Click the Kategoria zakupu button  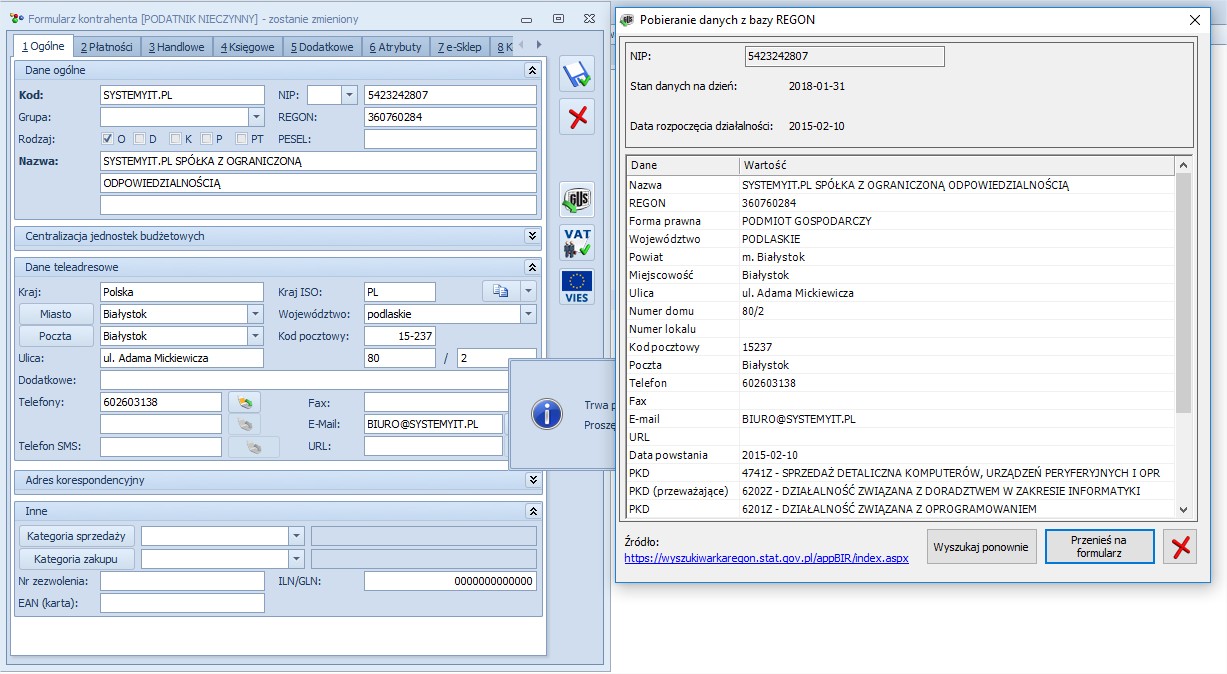(76, 558)
